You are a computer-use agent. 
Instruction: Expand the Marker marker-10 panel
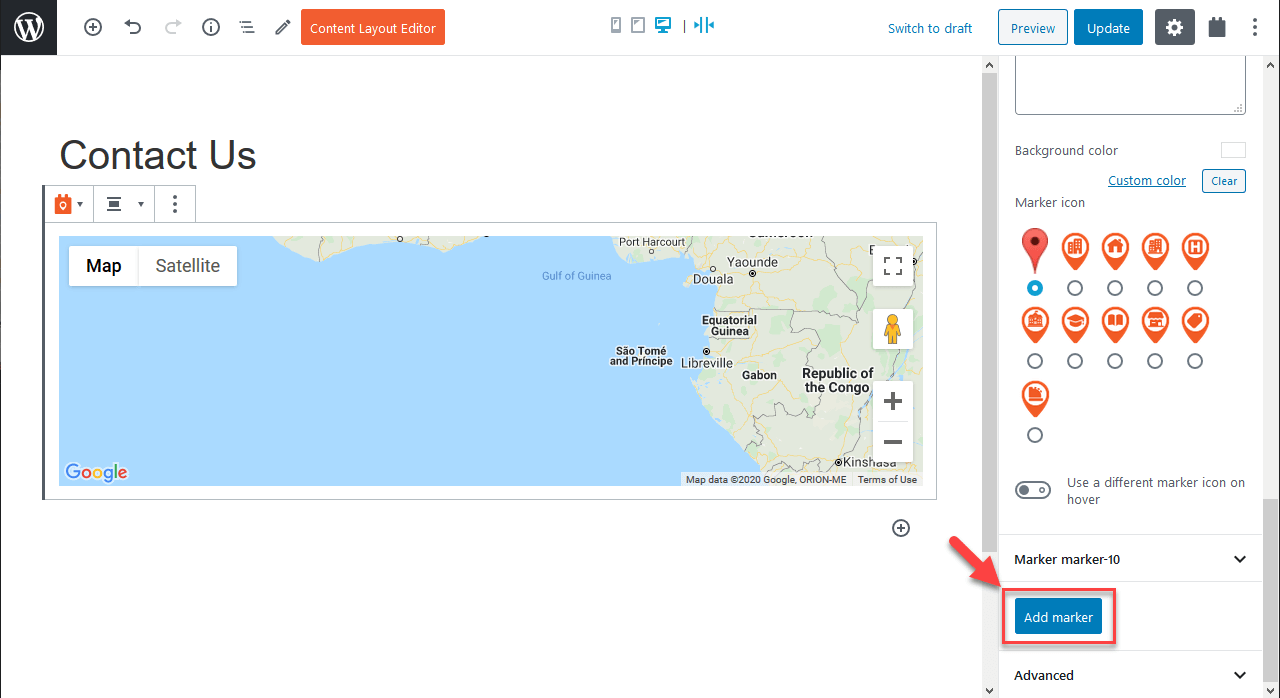click(x=1130, y=559)
